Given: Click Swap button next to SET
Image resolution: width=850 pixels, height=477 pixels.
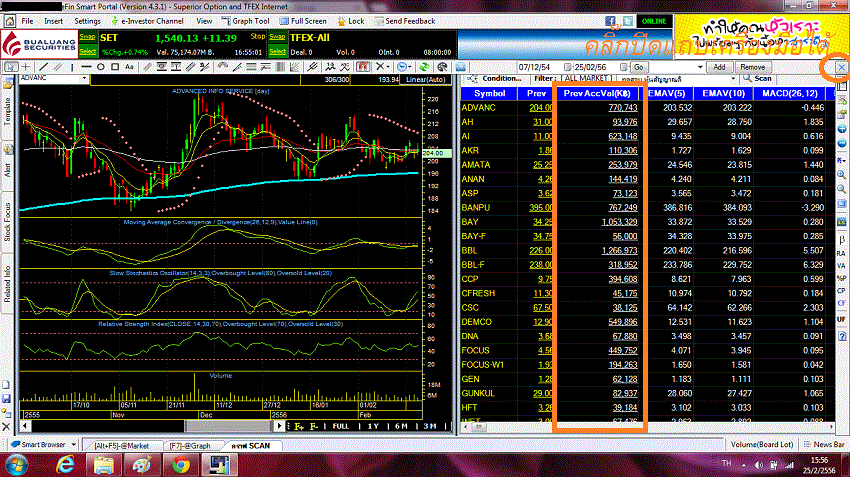Looking at the screenshot, I should [88, 37].
